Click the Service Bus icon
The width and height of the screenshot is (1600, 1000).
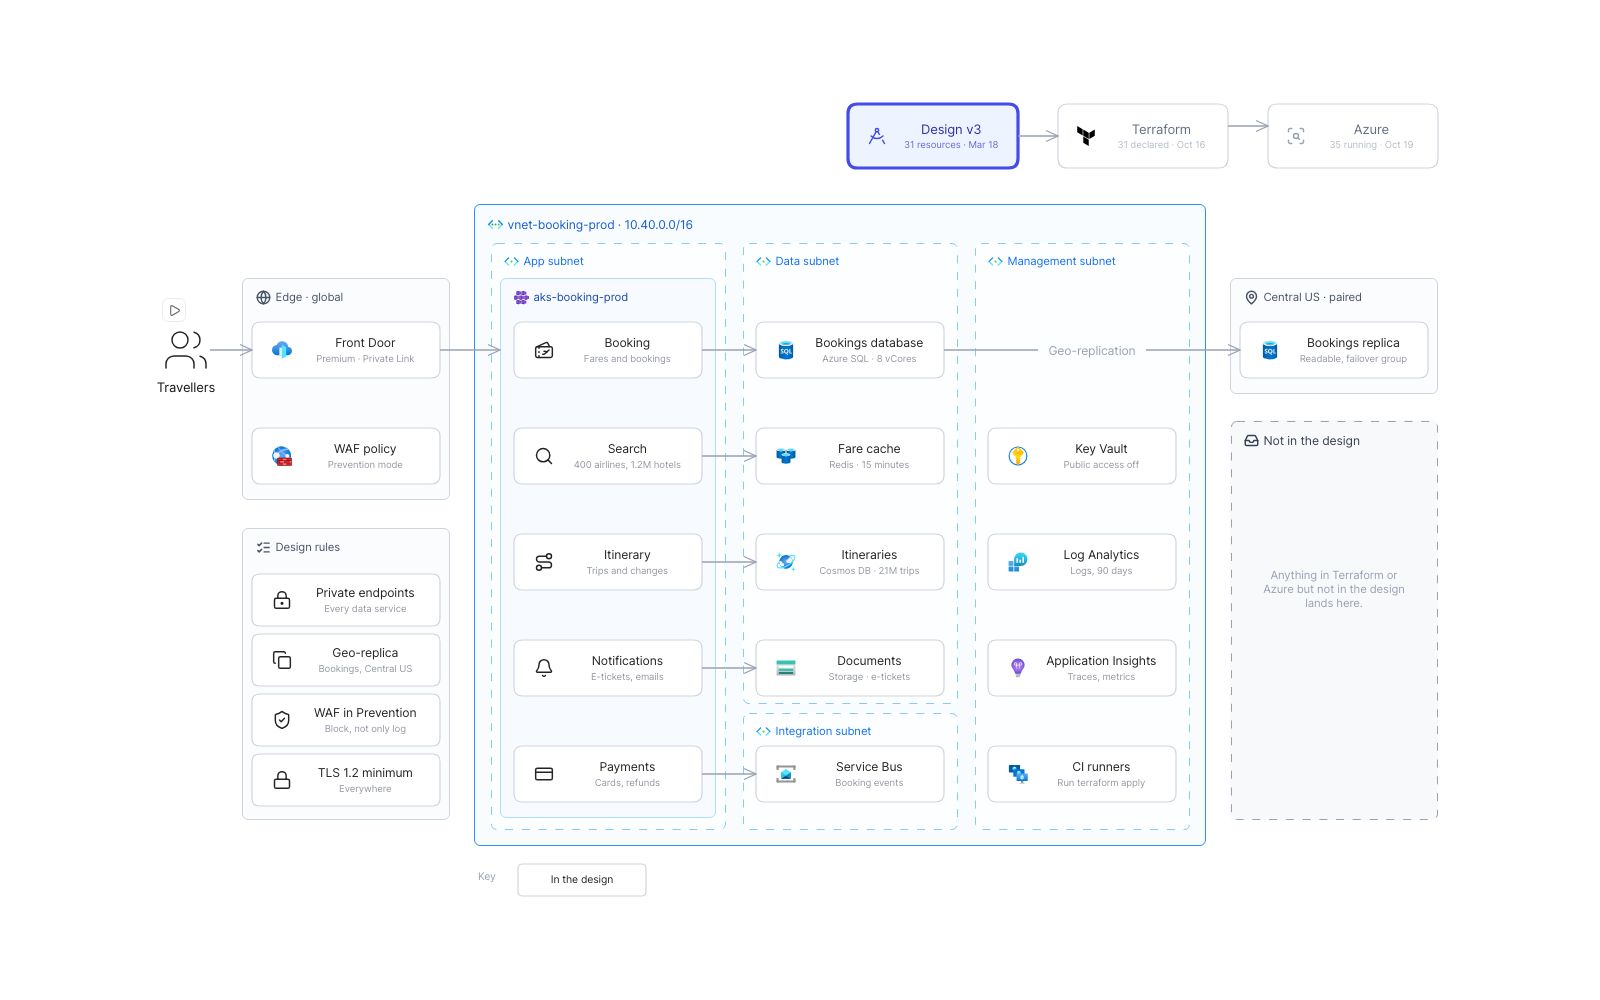(786, 774)
